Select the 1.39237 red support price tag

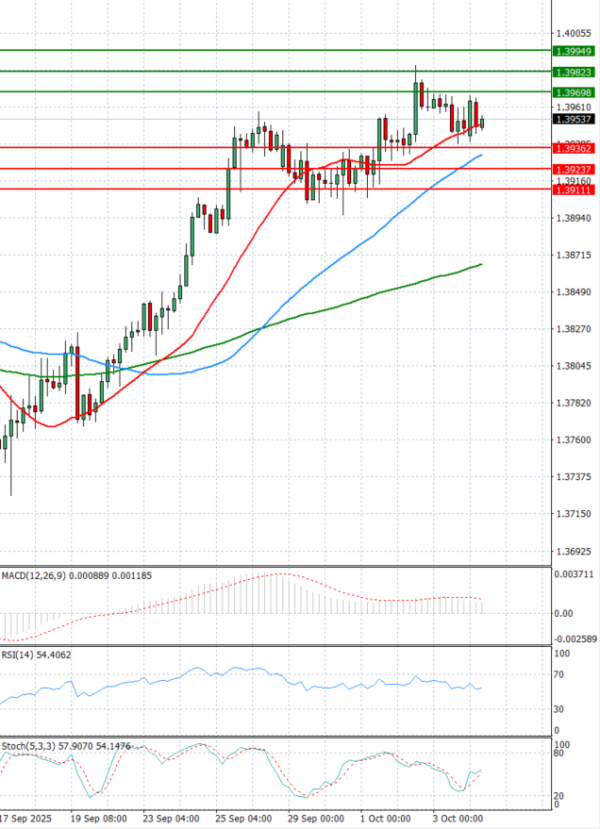tap(574, 169)
